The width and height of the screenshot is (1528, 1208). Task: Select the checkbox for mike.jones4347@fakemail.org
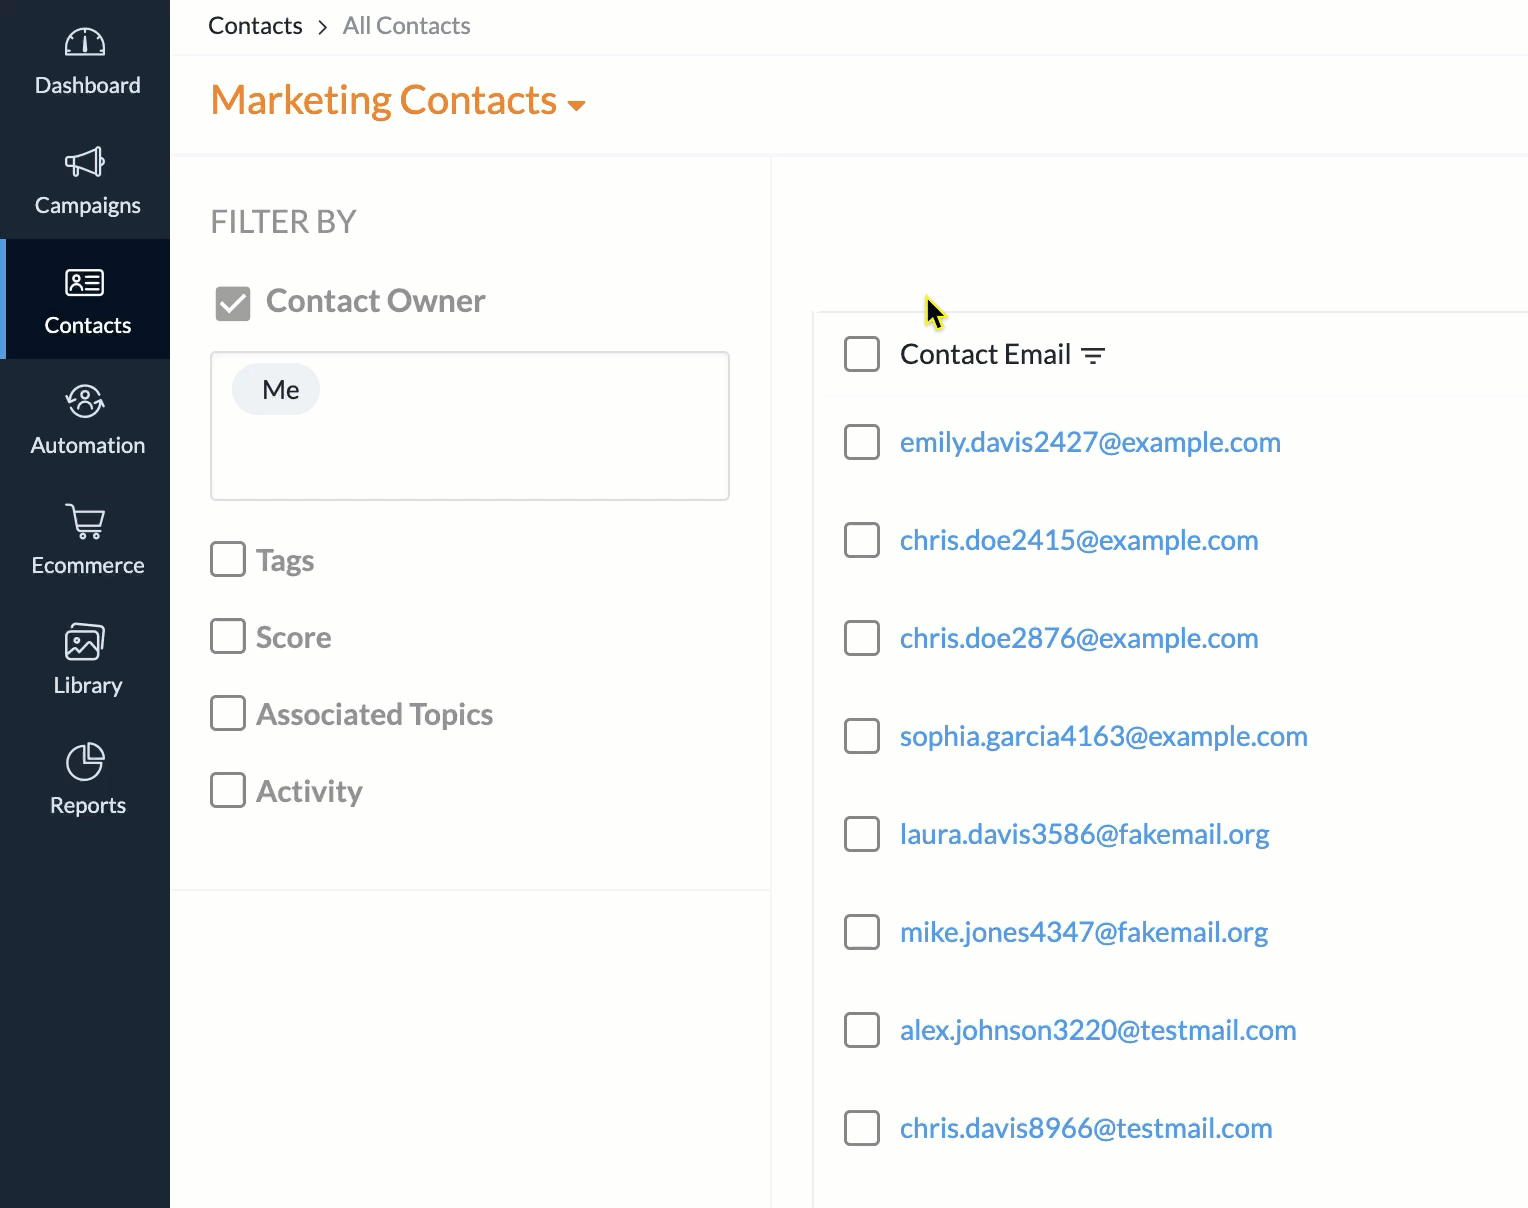pos(862,932)
